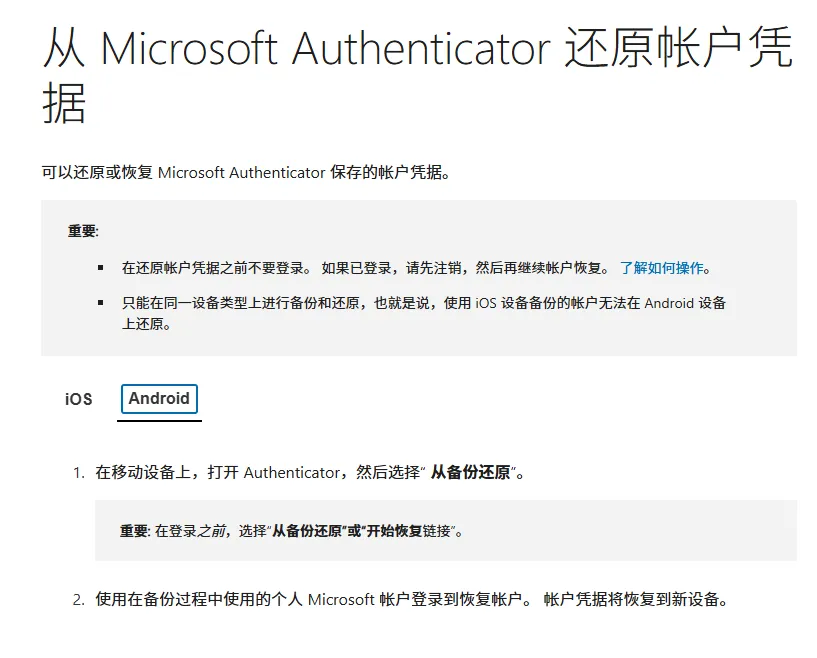
Task: Click the step number 1. in the list
Action: tap(78, 472)
